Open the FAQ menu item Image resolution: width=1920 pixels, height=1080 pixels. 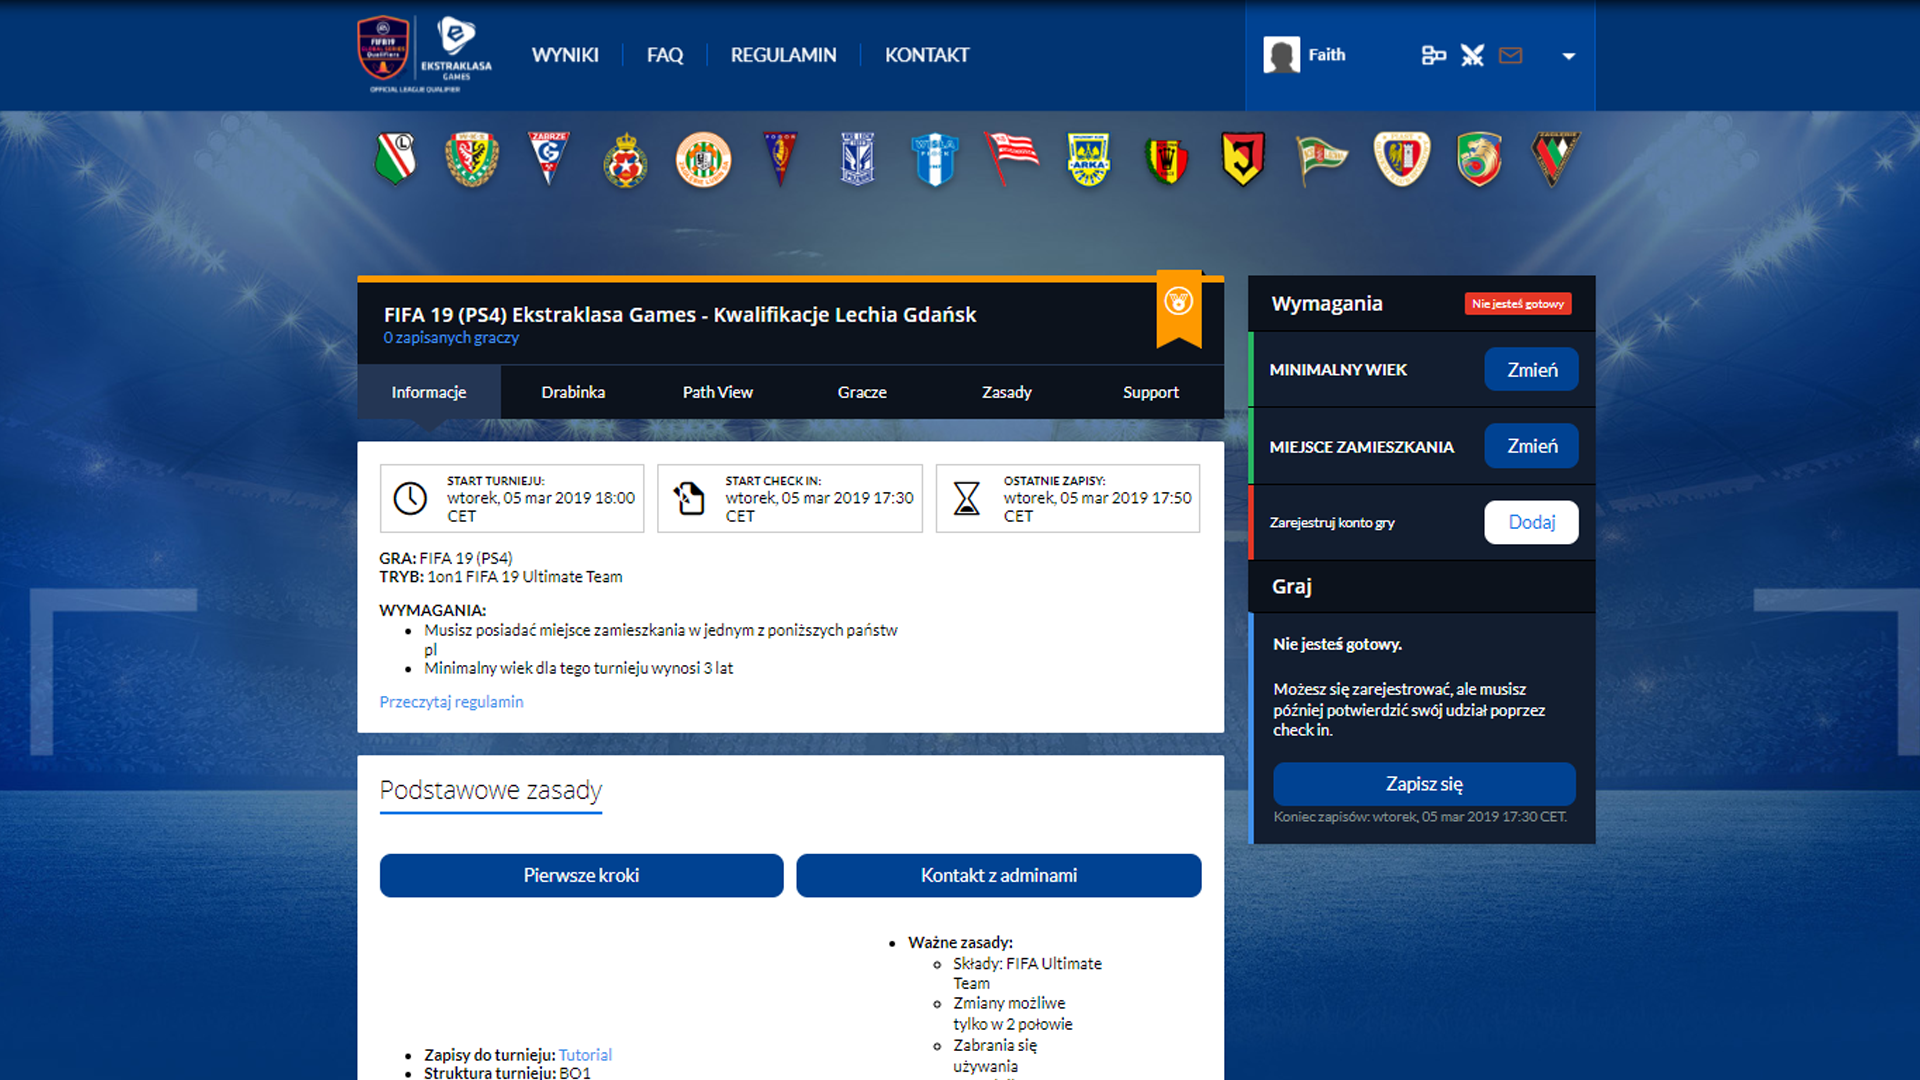click(x=665, y=55)
